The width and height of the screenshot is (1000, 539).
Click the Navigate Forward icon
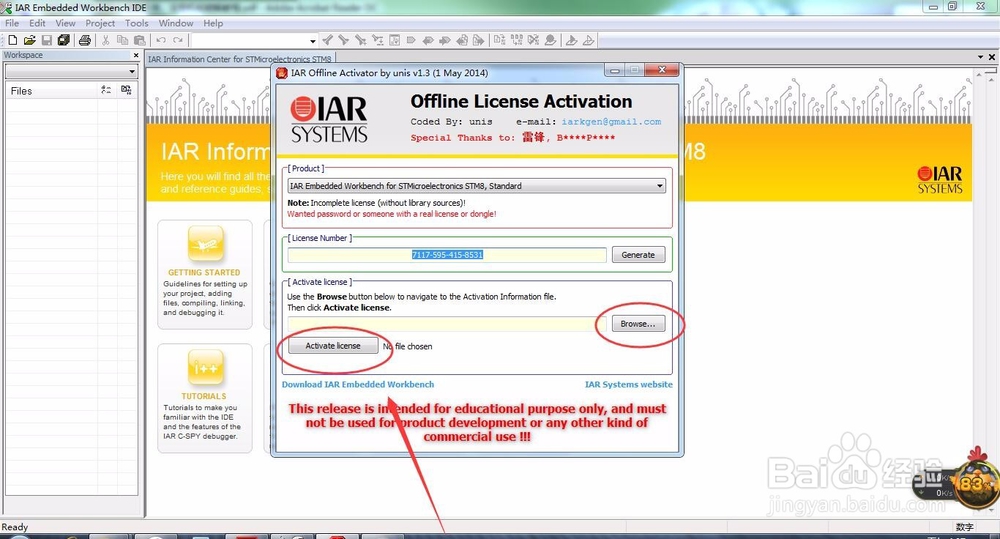pyautogui.click(x=478, y=40)
